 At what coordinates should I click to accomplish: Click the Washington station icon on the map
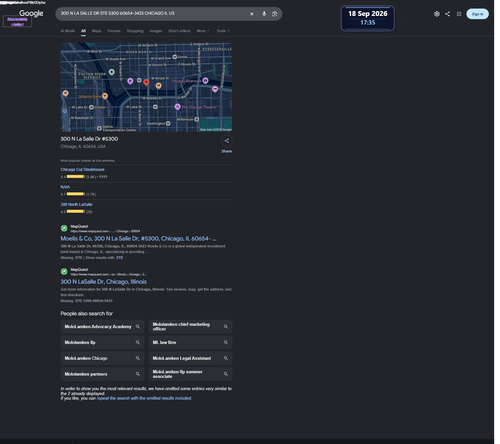coord(168,123)
